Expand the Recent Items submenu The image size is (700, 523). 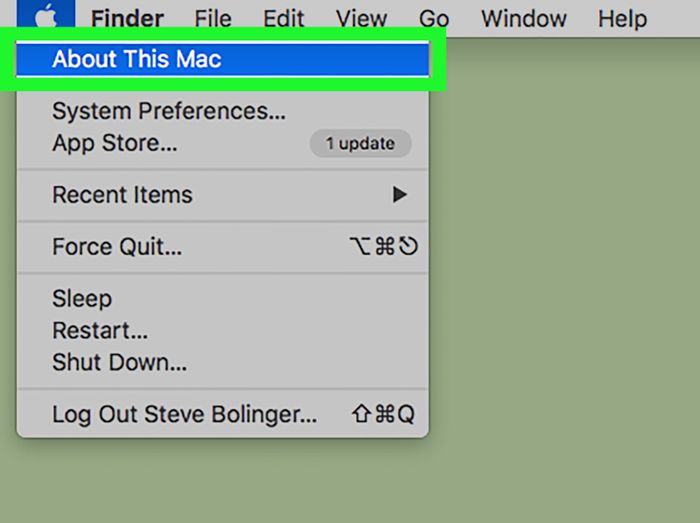click(223, 195)
